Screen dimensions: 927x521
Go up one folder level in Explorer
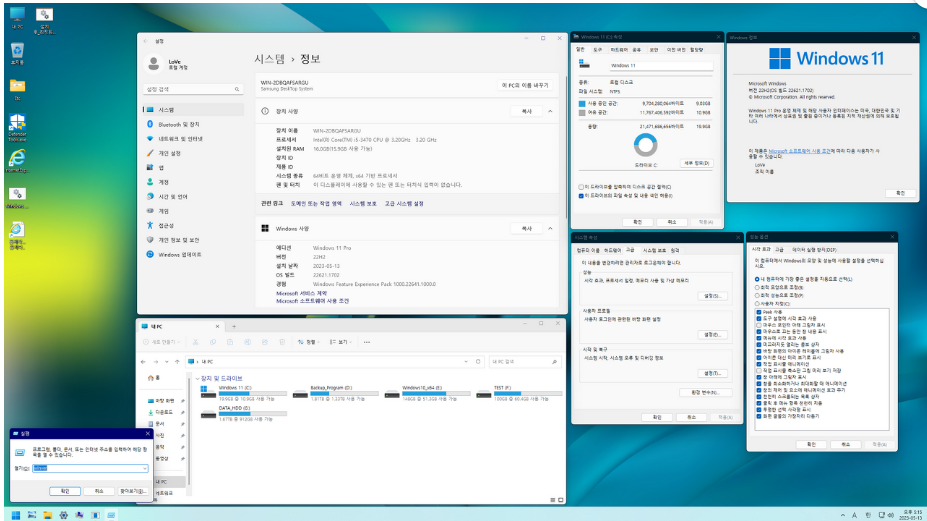coord(177,361)
